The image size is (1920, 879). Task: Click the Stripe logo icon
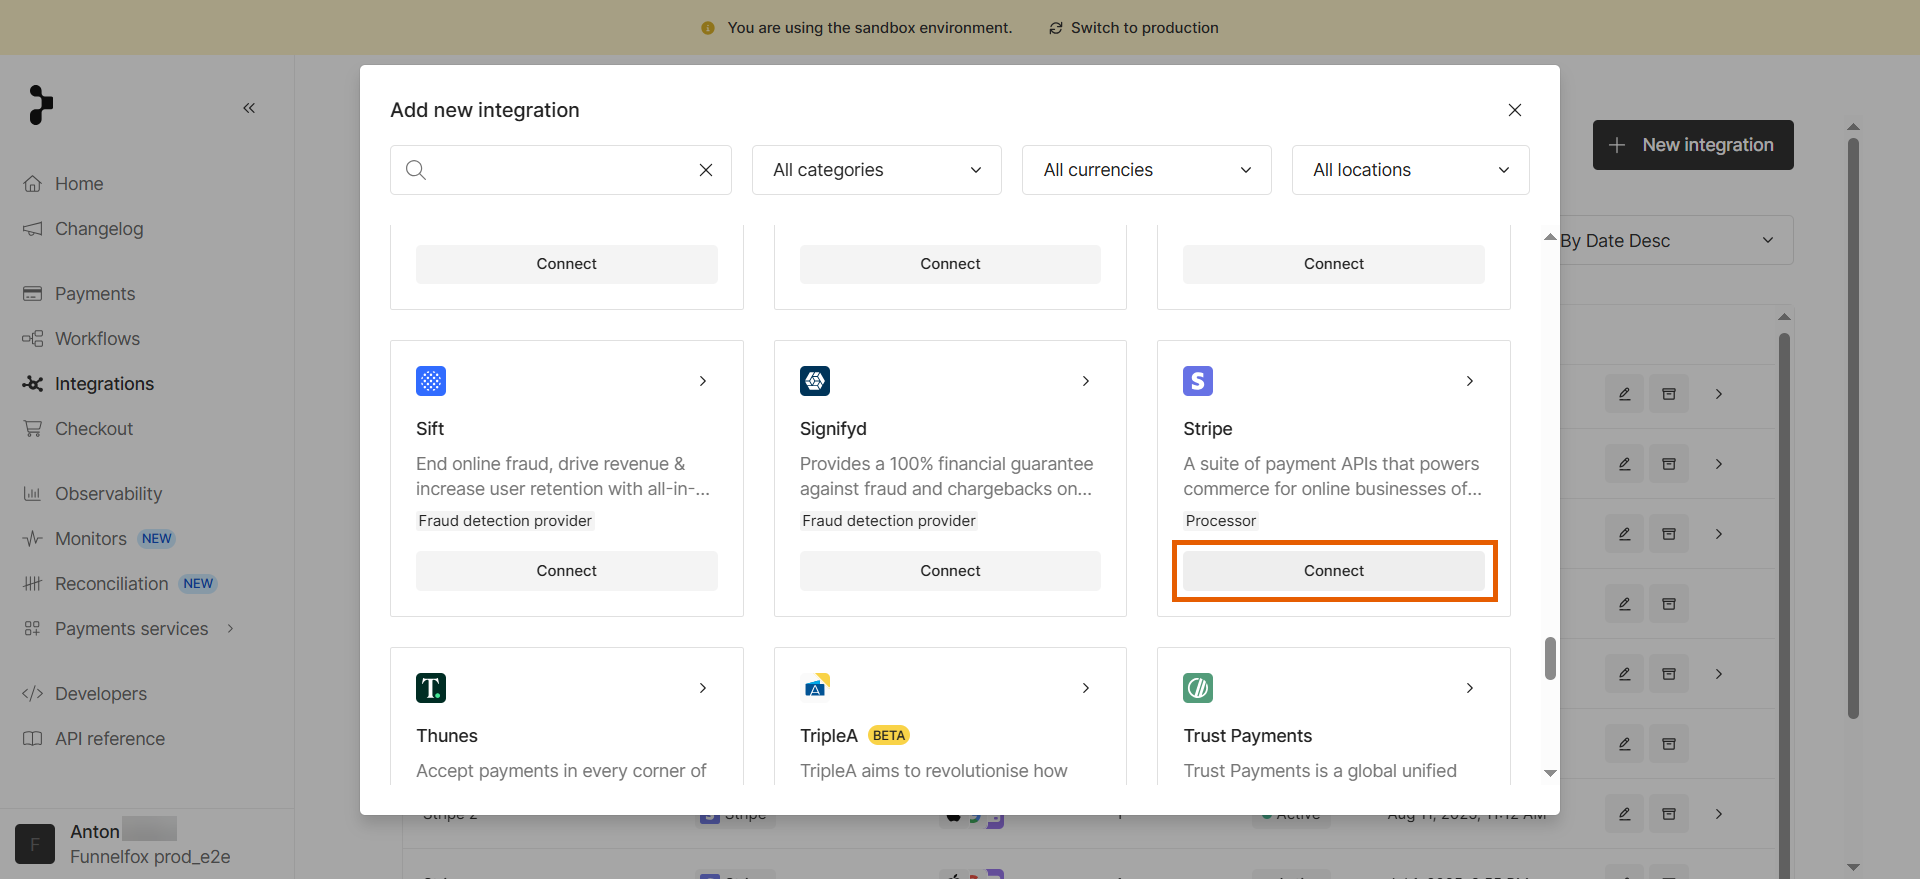[x=1198, y=381]
